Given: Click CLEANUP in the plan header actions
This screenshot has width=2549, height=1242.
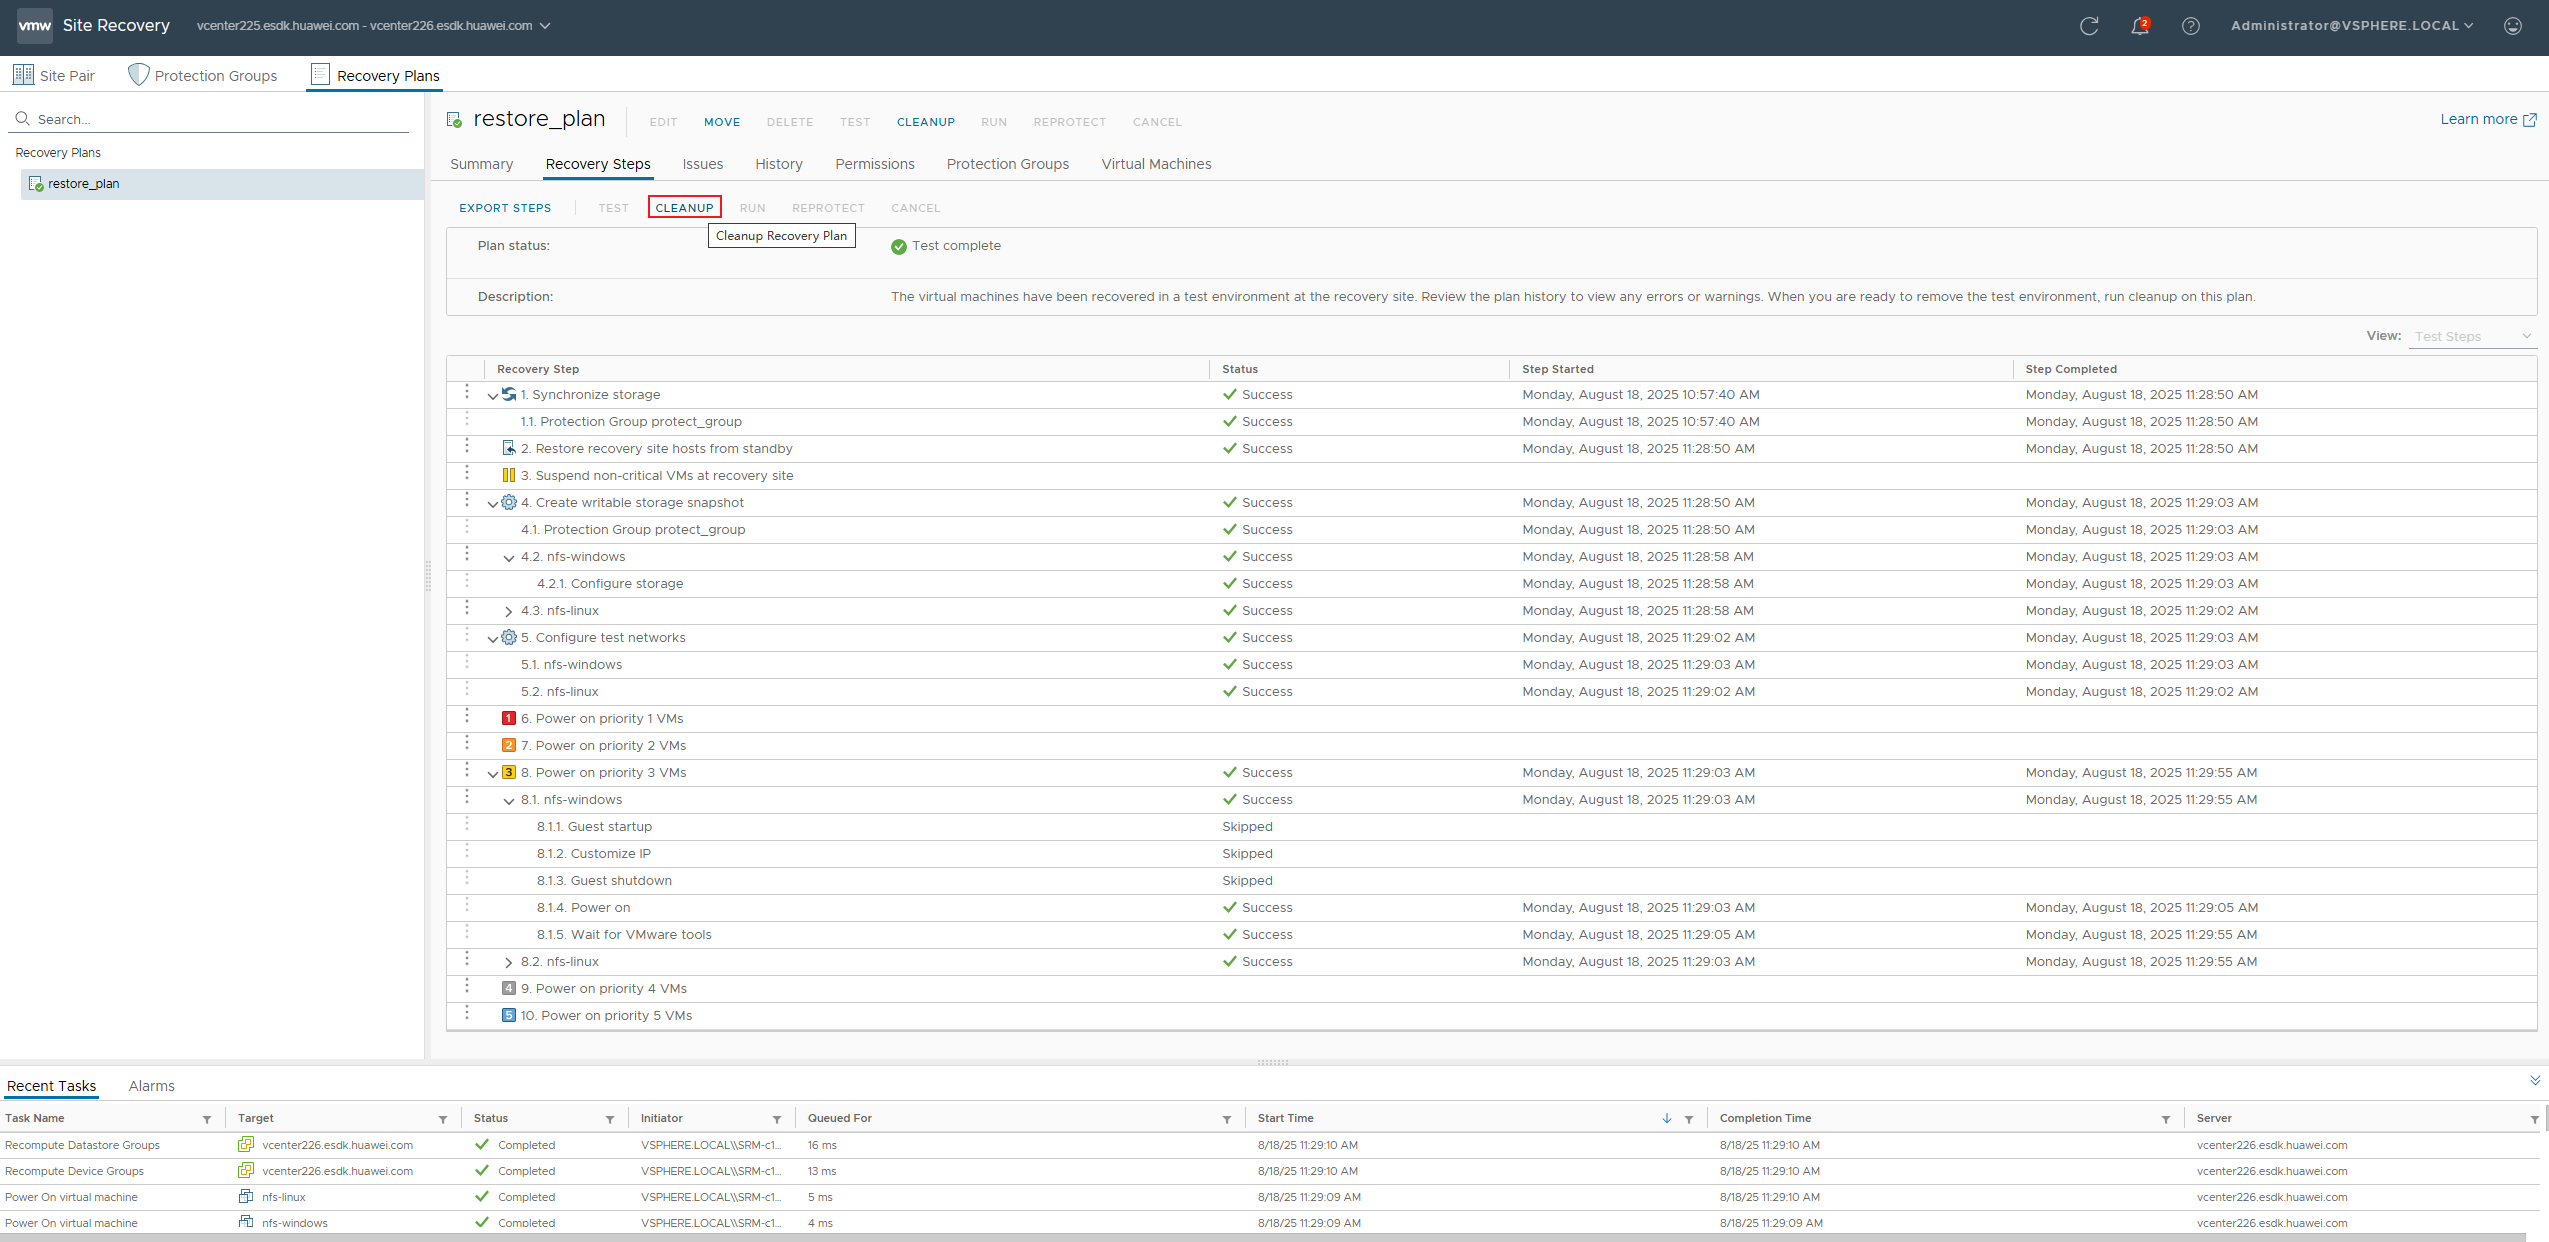Looking at the screenshot, I should (x=926, y=122).
